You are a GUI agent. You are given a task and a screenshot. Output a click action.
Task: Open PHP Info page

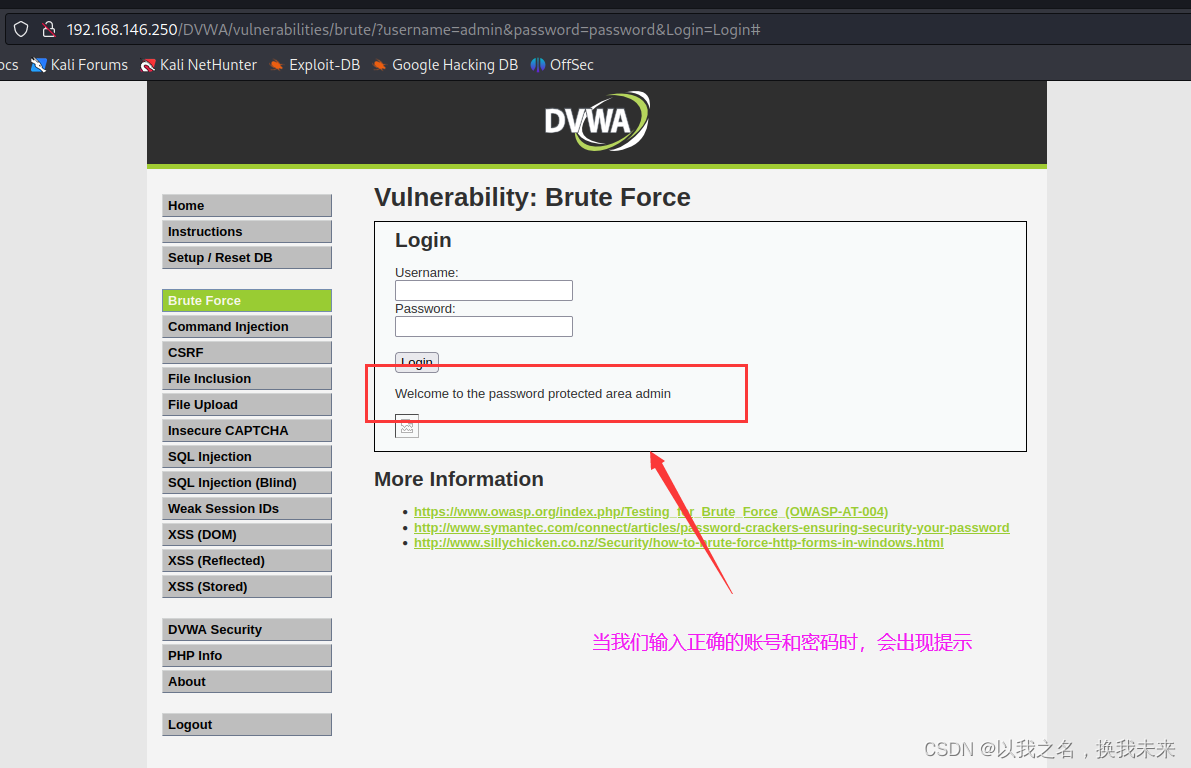pos(247,656)
